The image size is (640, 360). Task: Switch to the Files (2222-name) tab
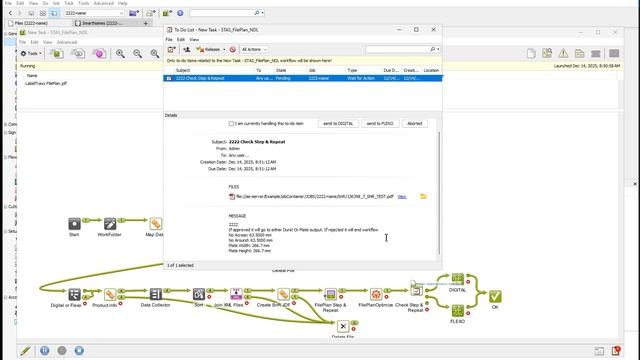pyautogui.click(x=31, y=23)
